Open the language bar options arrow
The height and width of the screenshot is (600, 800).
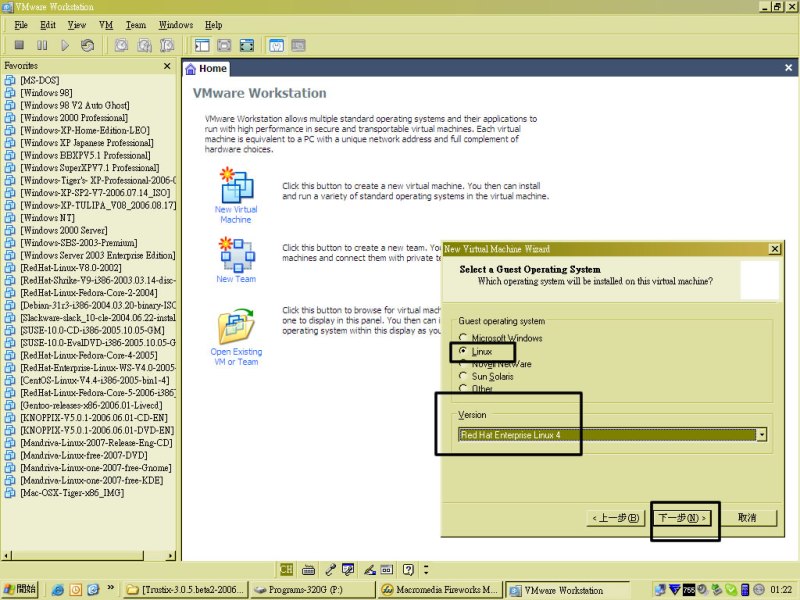[x=426, y=569]
